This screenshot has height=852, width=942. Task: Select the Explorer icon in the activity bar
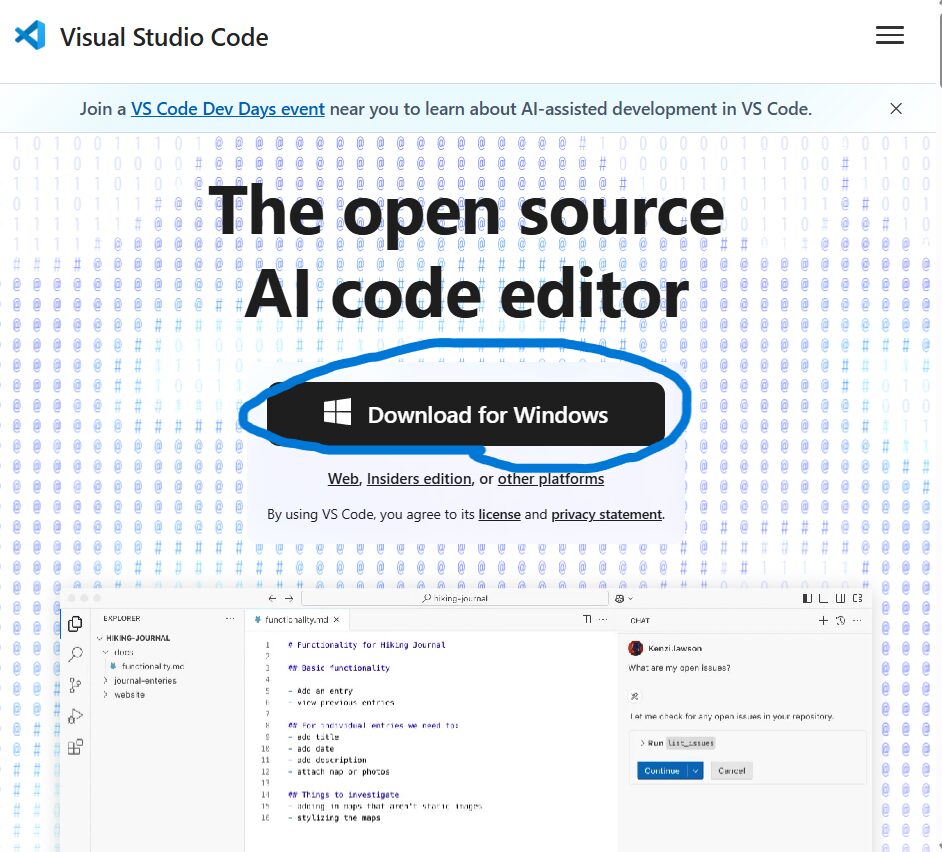(75, 624)
